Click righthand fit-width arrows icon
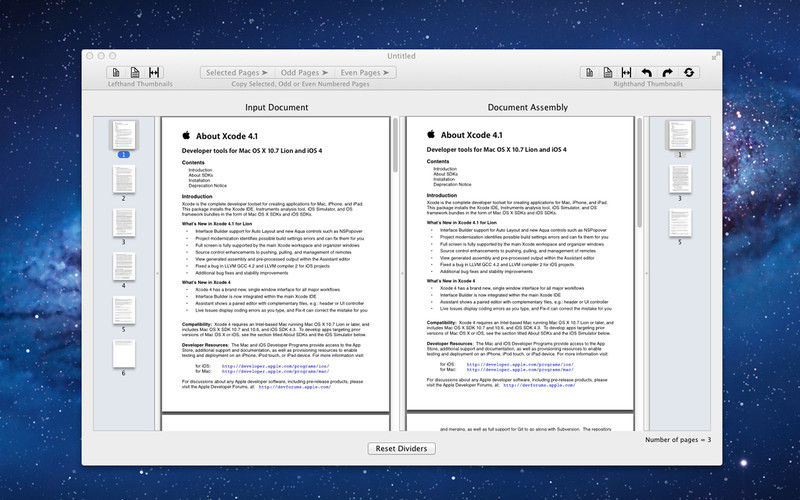800x500 pixels. tap(627, 72)
